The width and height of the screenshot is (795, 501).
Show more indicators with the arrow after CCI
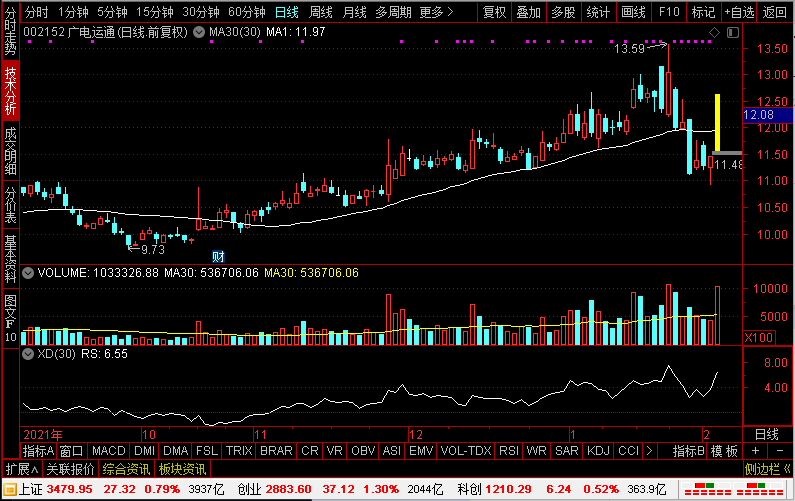[649, 451]
